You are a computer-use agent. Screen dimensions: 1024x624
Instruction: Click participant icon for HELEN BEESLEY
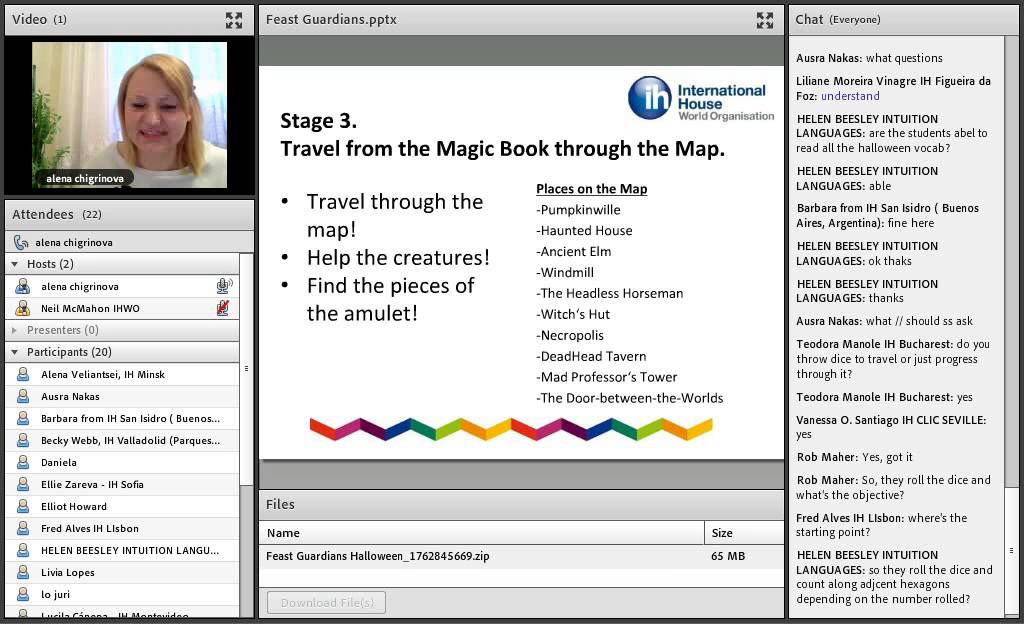(x=23, y=550)
